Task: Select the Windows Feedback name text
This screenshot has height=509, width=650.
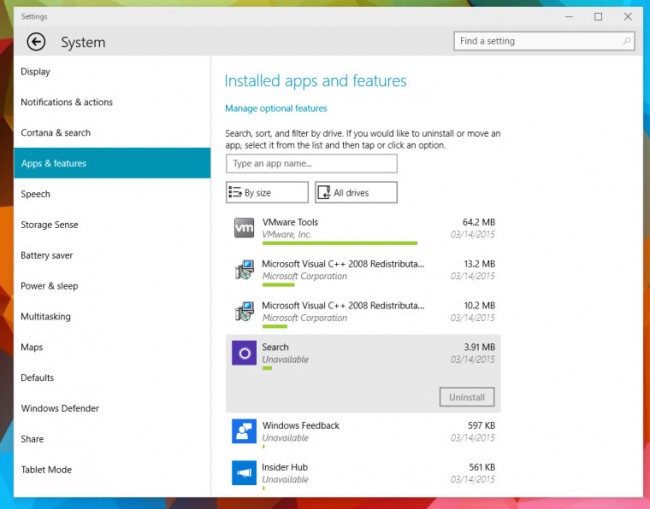Action: pyautogui.click(x=301, y=426)
